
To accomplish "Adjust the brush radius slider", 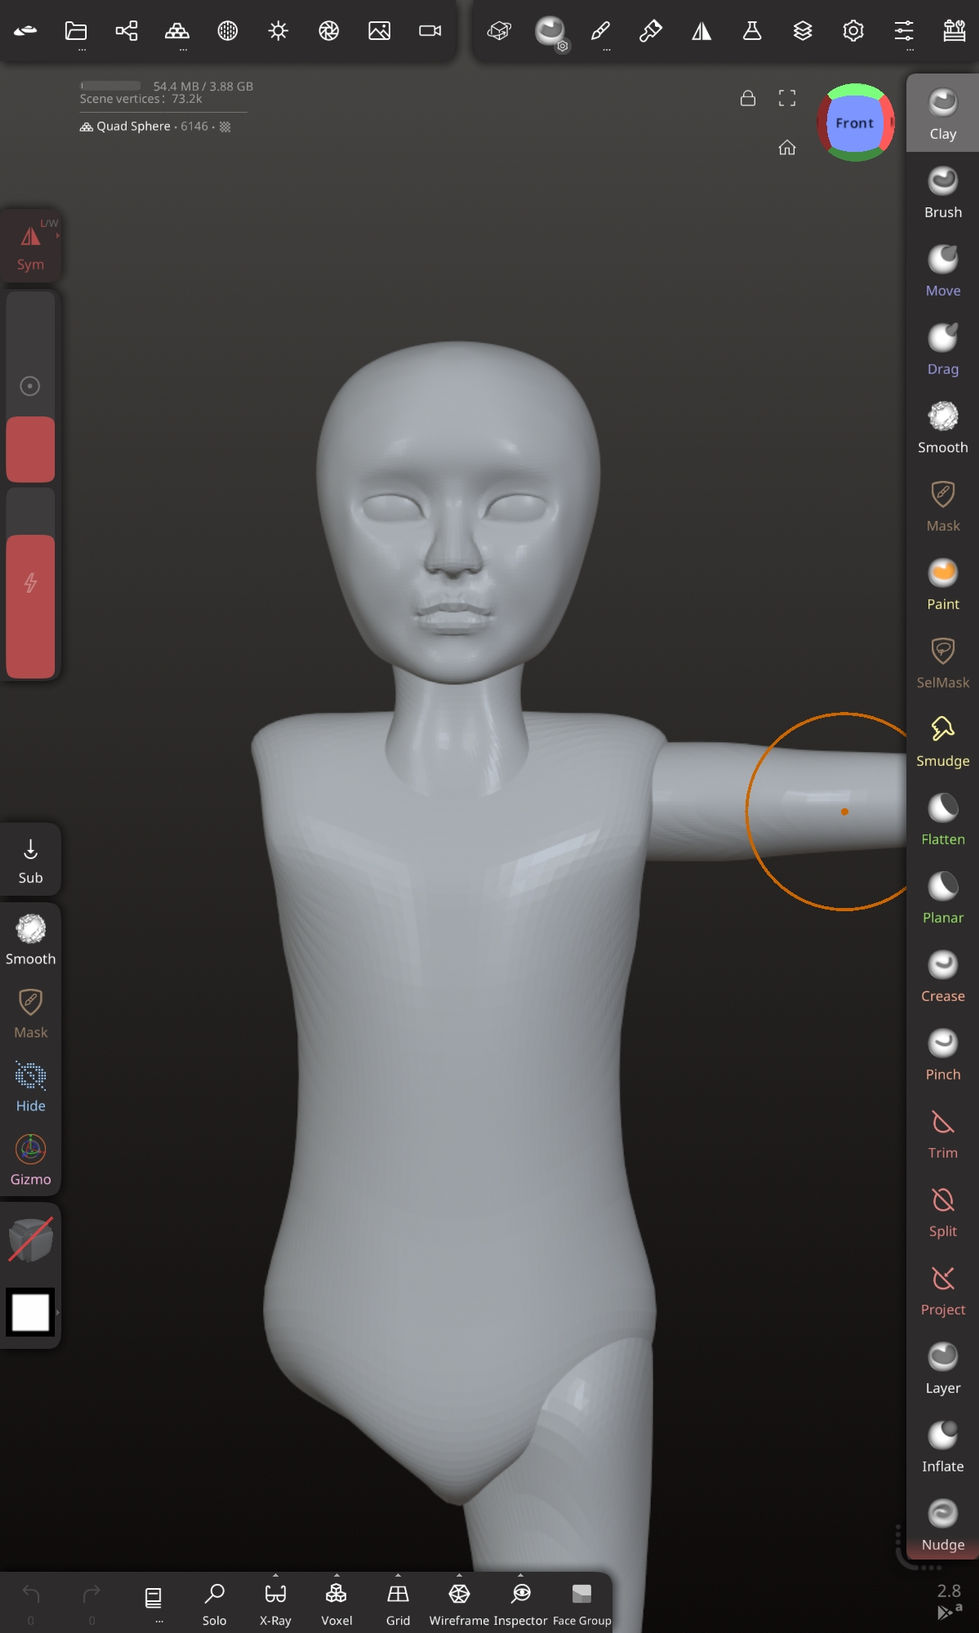I will tap(30, 386).
